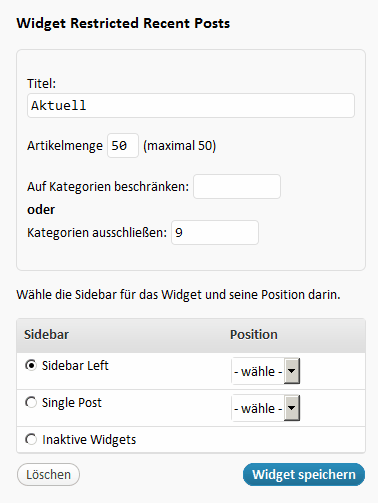Open the Single Post position dropdown
Viewport: 378px width, 503px height.
pos(266,408)
